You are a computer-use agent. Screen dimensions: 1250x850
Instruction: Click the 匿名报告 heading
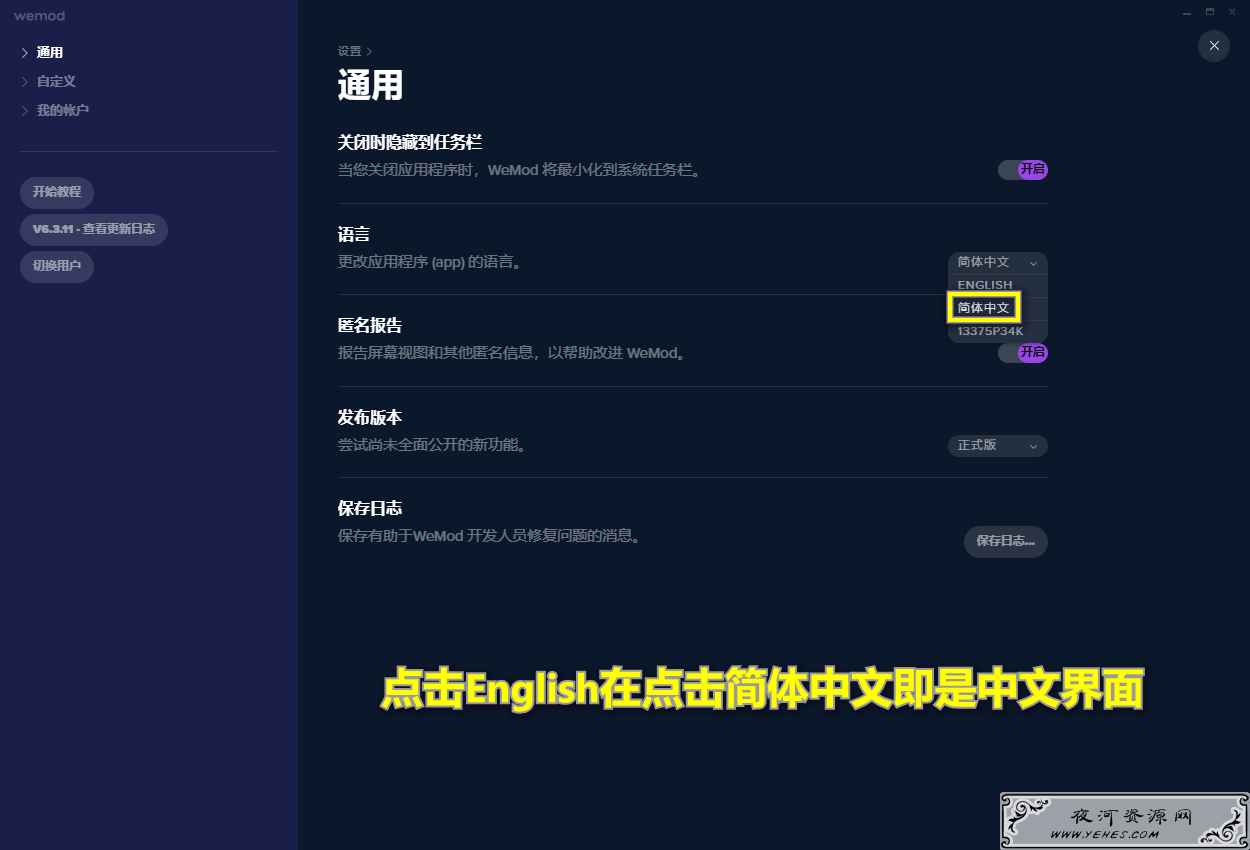[370, 326]
